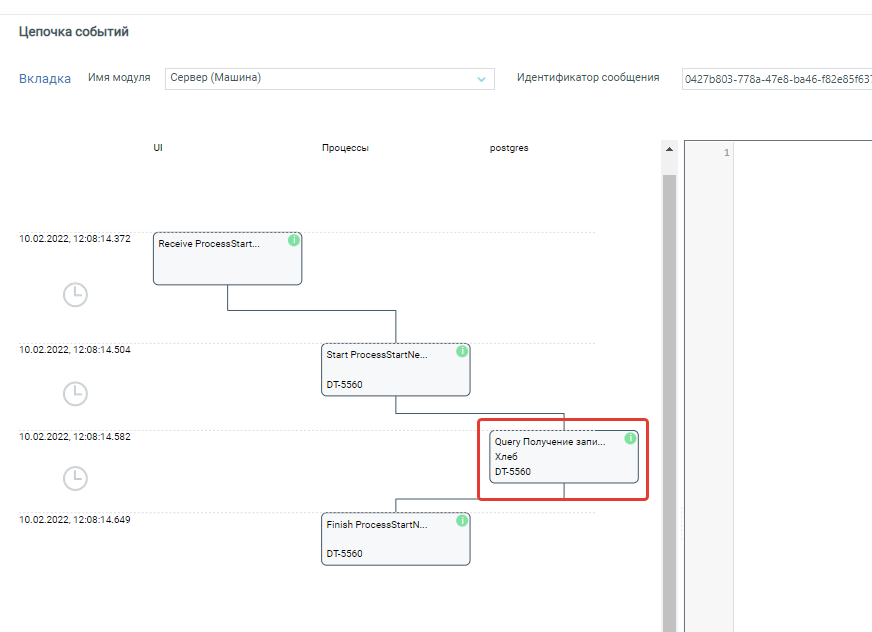Click info icon on Receive ProcessStart node
The height and width of the screenshot is (632, 872).
294,241
